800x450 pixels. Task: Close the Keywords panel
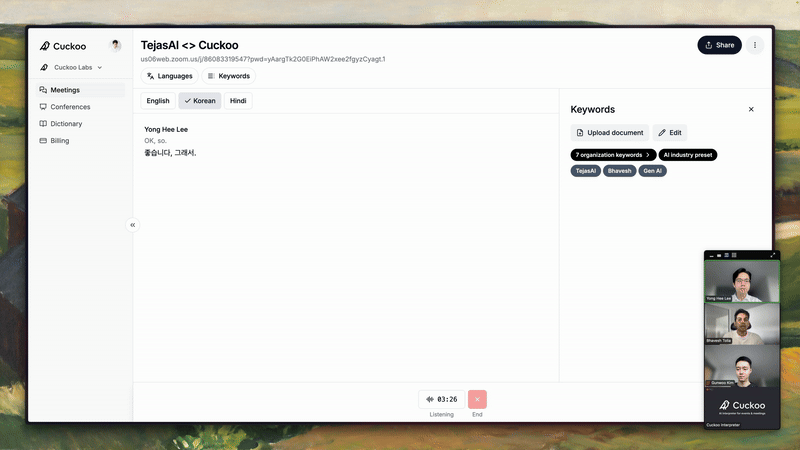point(751,109)
